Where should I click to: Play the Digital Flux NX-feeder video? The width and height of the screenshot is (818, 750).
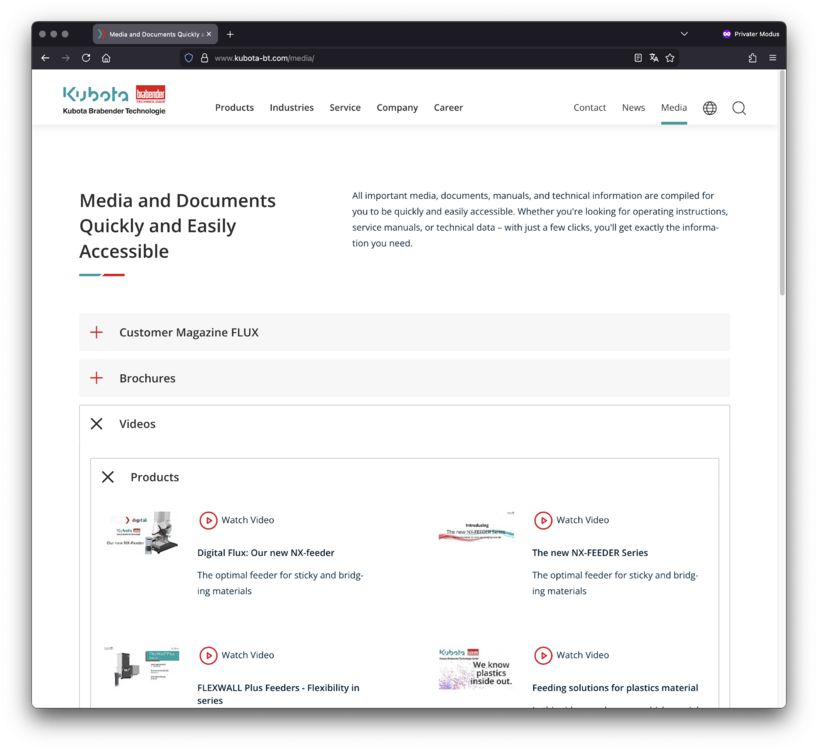(x=237, y=520)
